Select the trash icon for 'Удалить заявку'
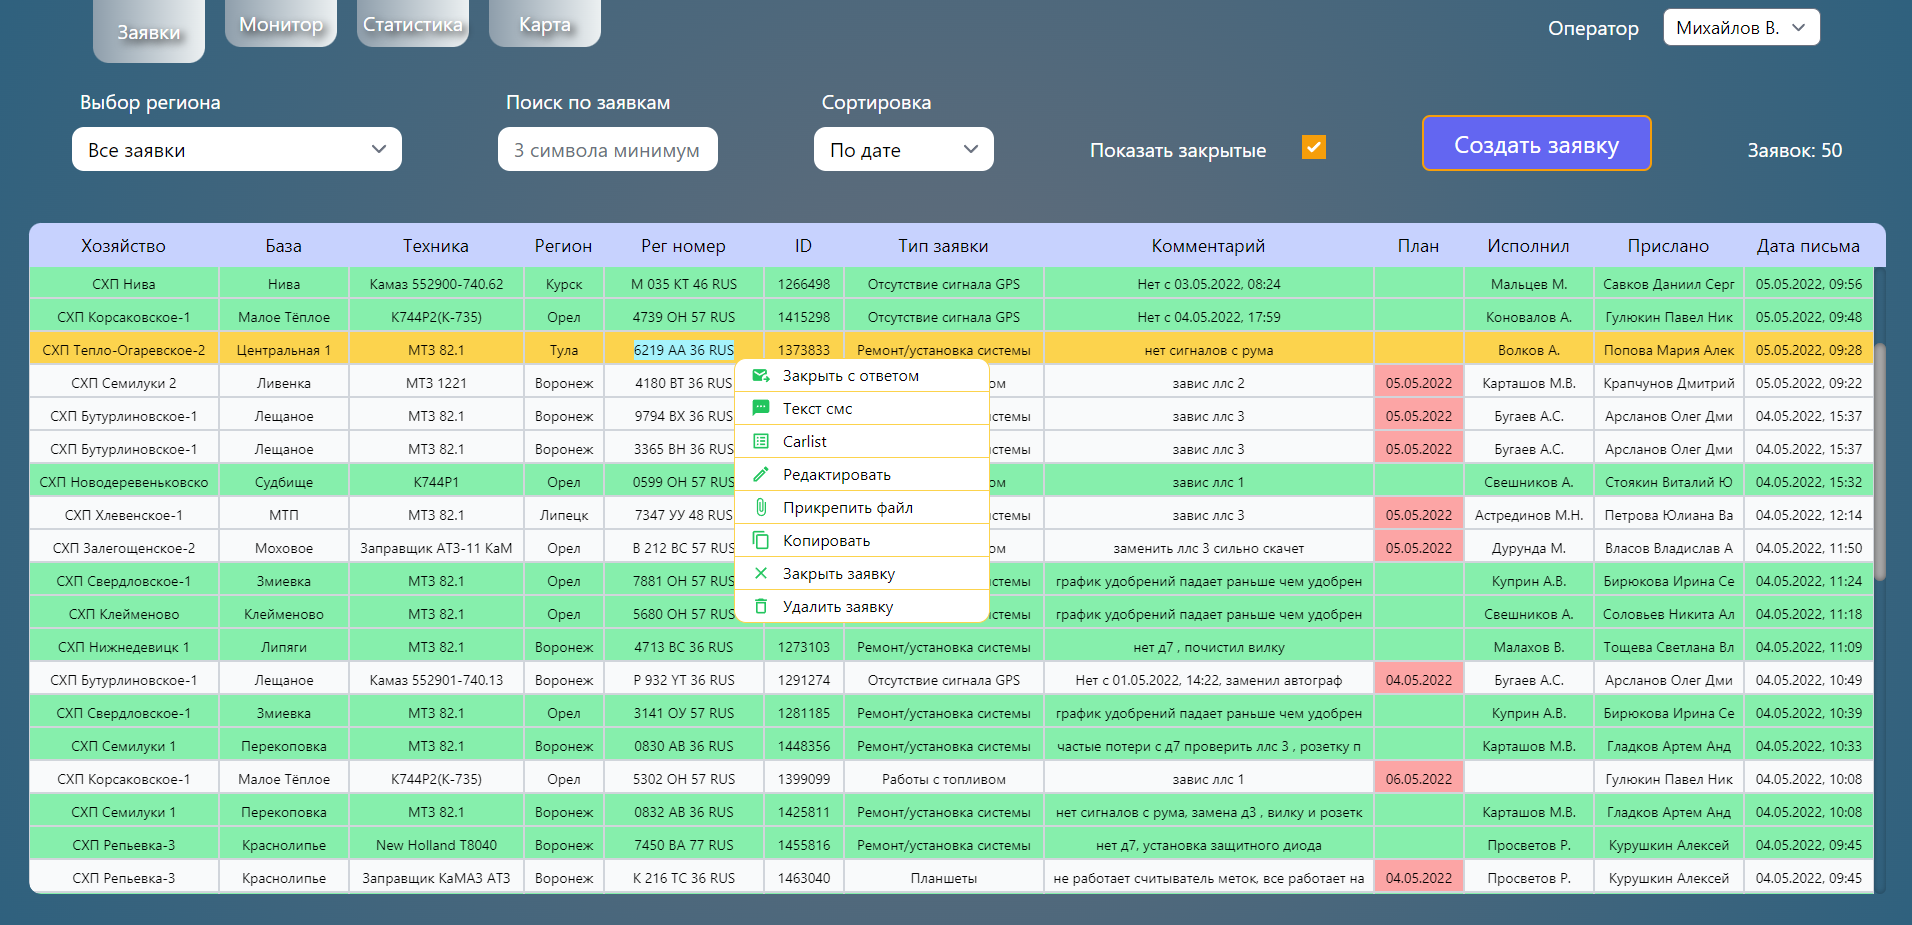Viewport: 1912px width, 925px height. click(x=761, y=605)
